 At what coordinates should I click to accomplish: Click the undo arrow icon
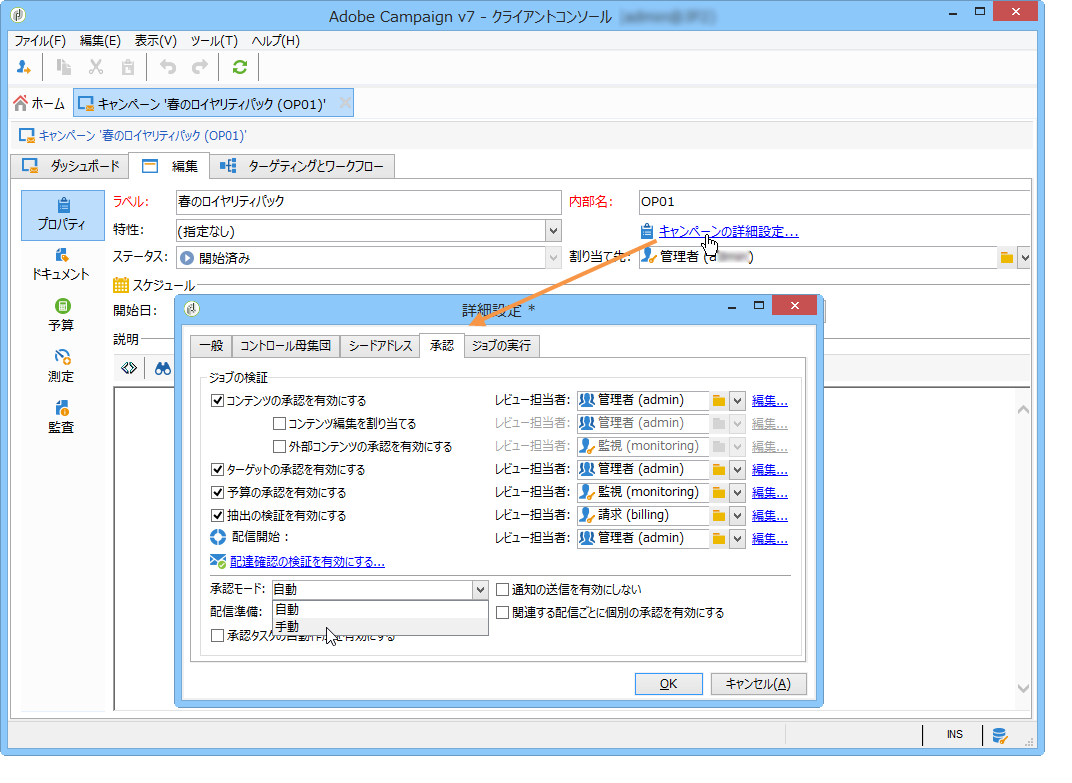168,67
